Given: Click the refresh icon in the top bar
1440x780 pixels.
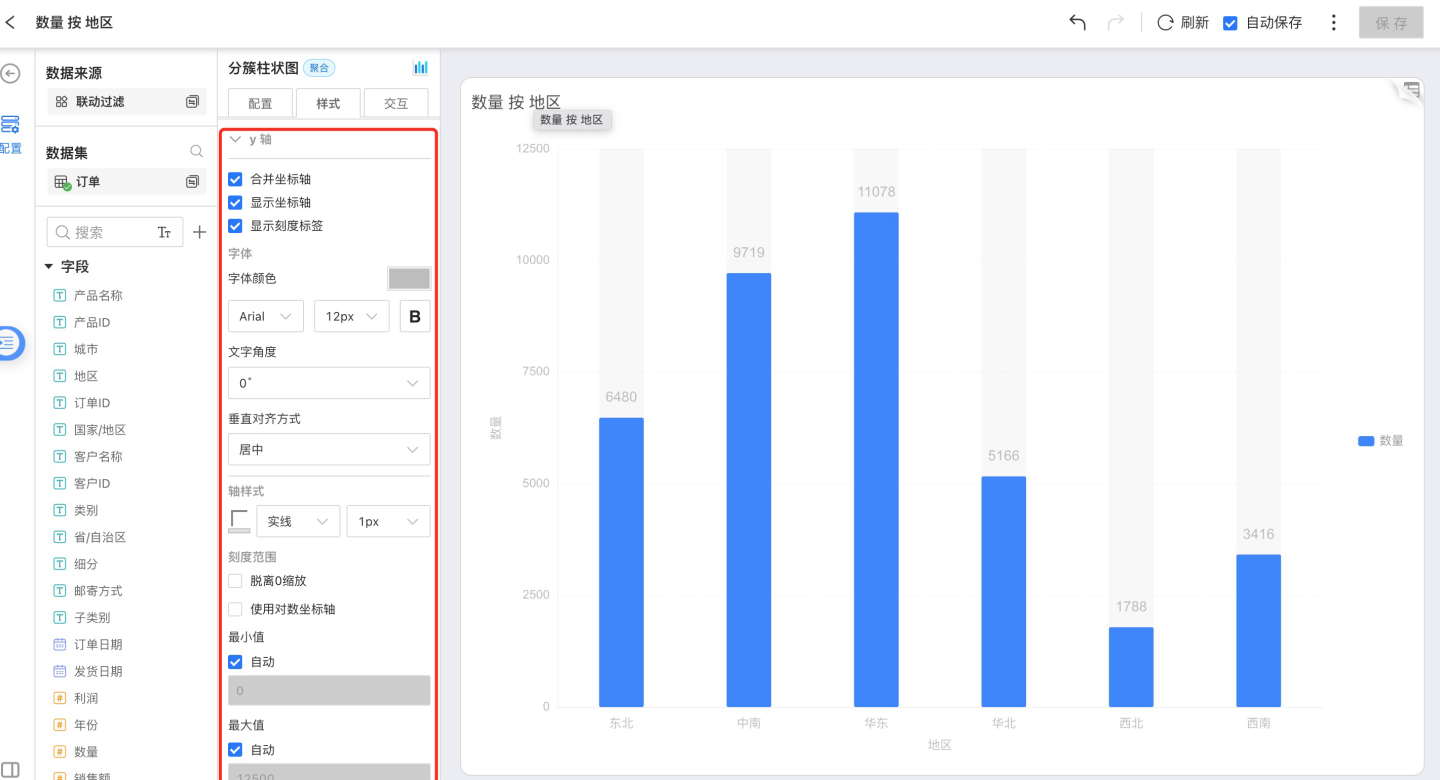Looking at the screenshot, I should click(1165, 22).
